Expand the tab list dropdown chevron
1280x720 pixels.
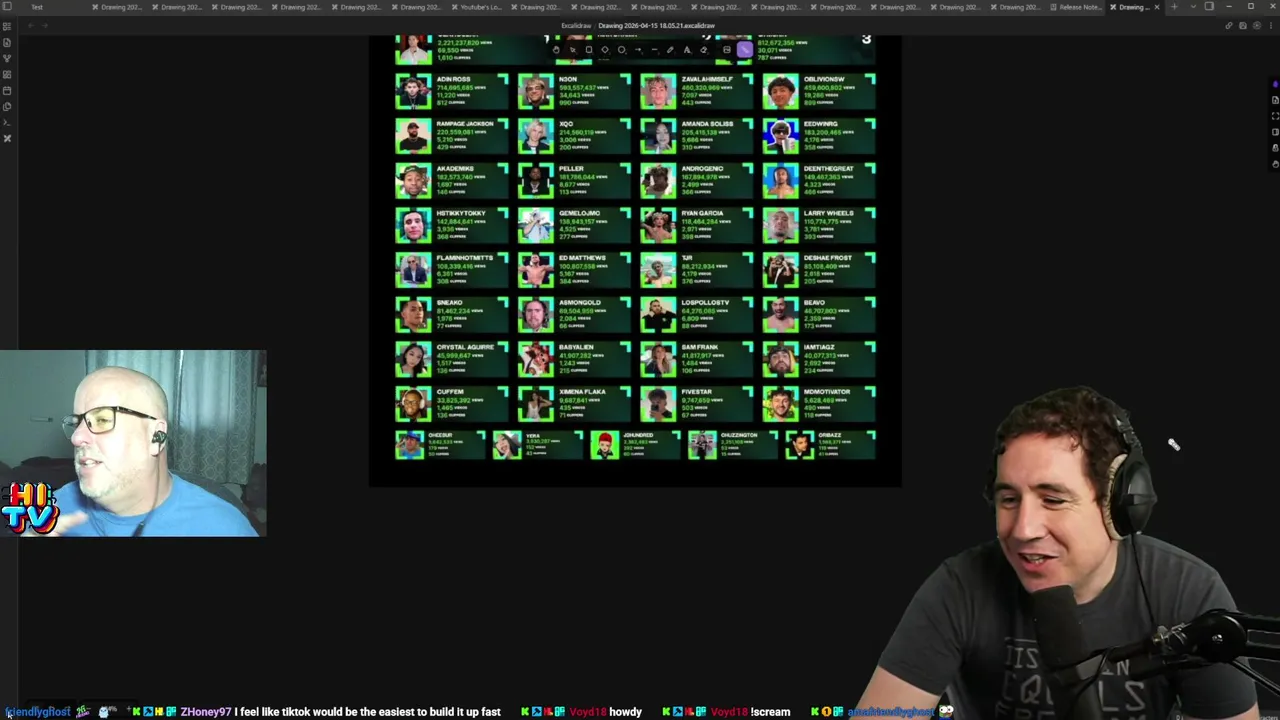pos(1193,6)
